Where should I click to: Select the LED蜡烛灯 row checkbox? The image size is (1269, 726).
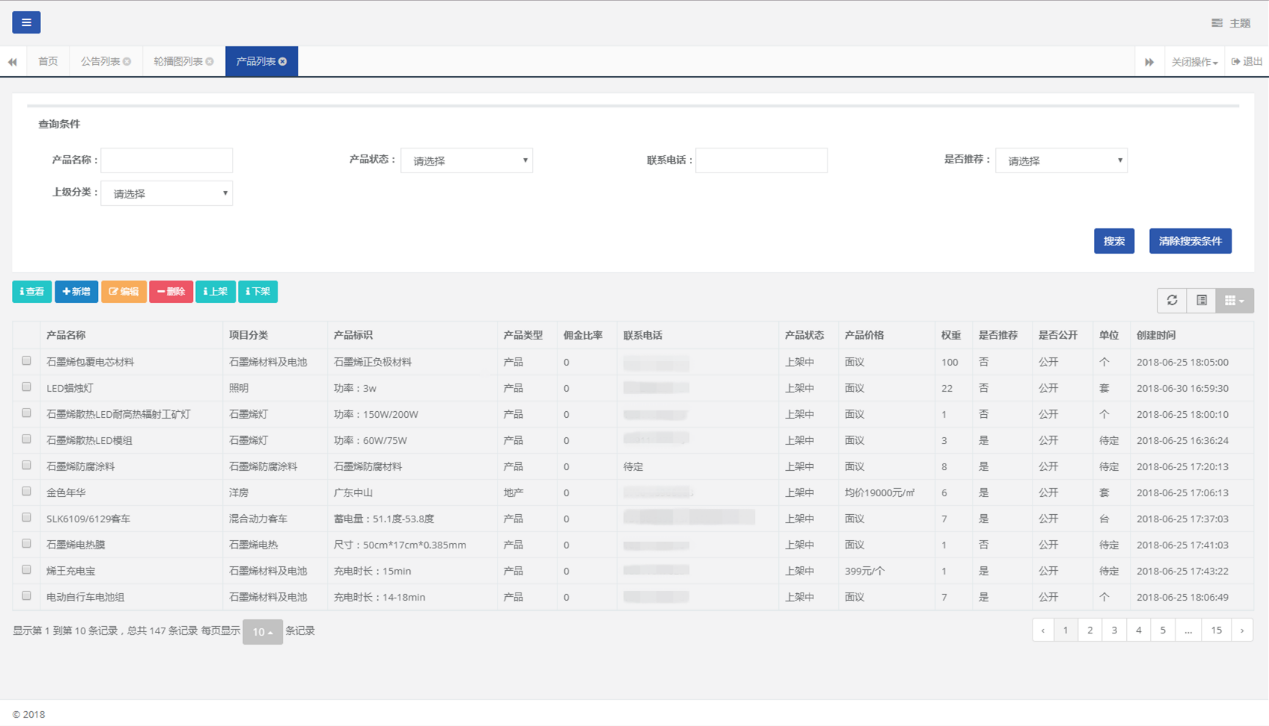point(27,387)
